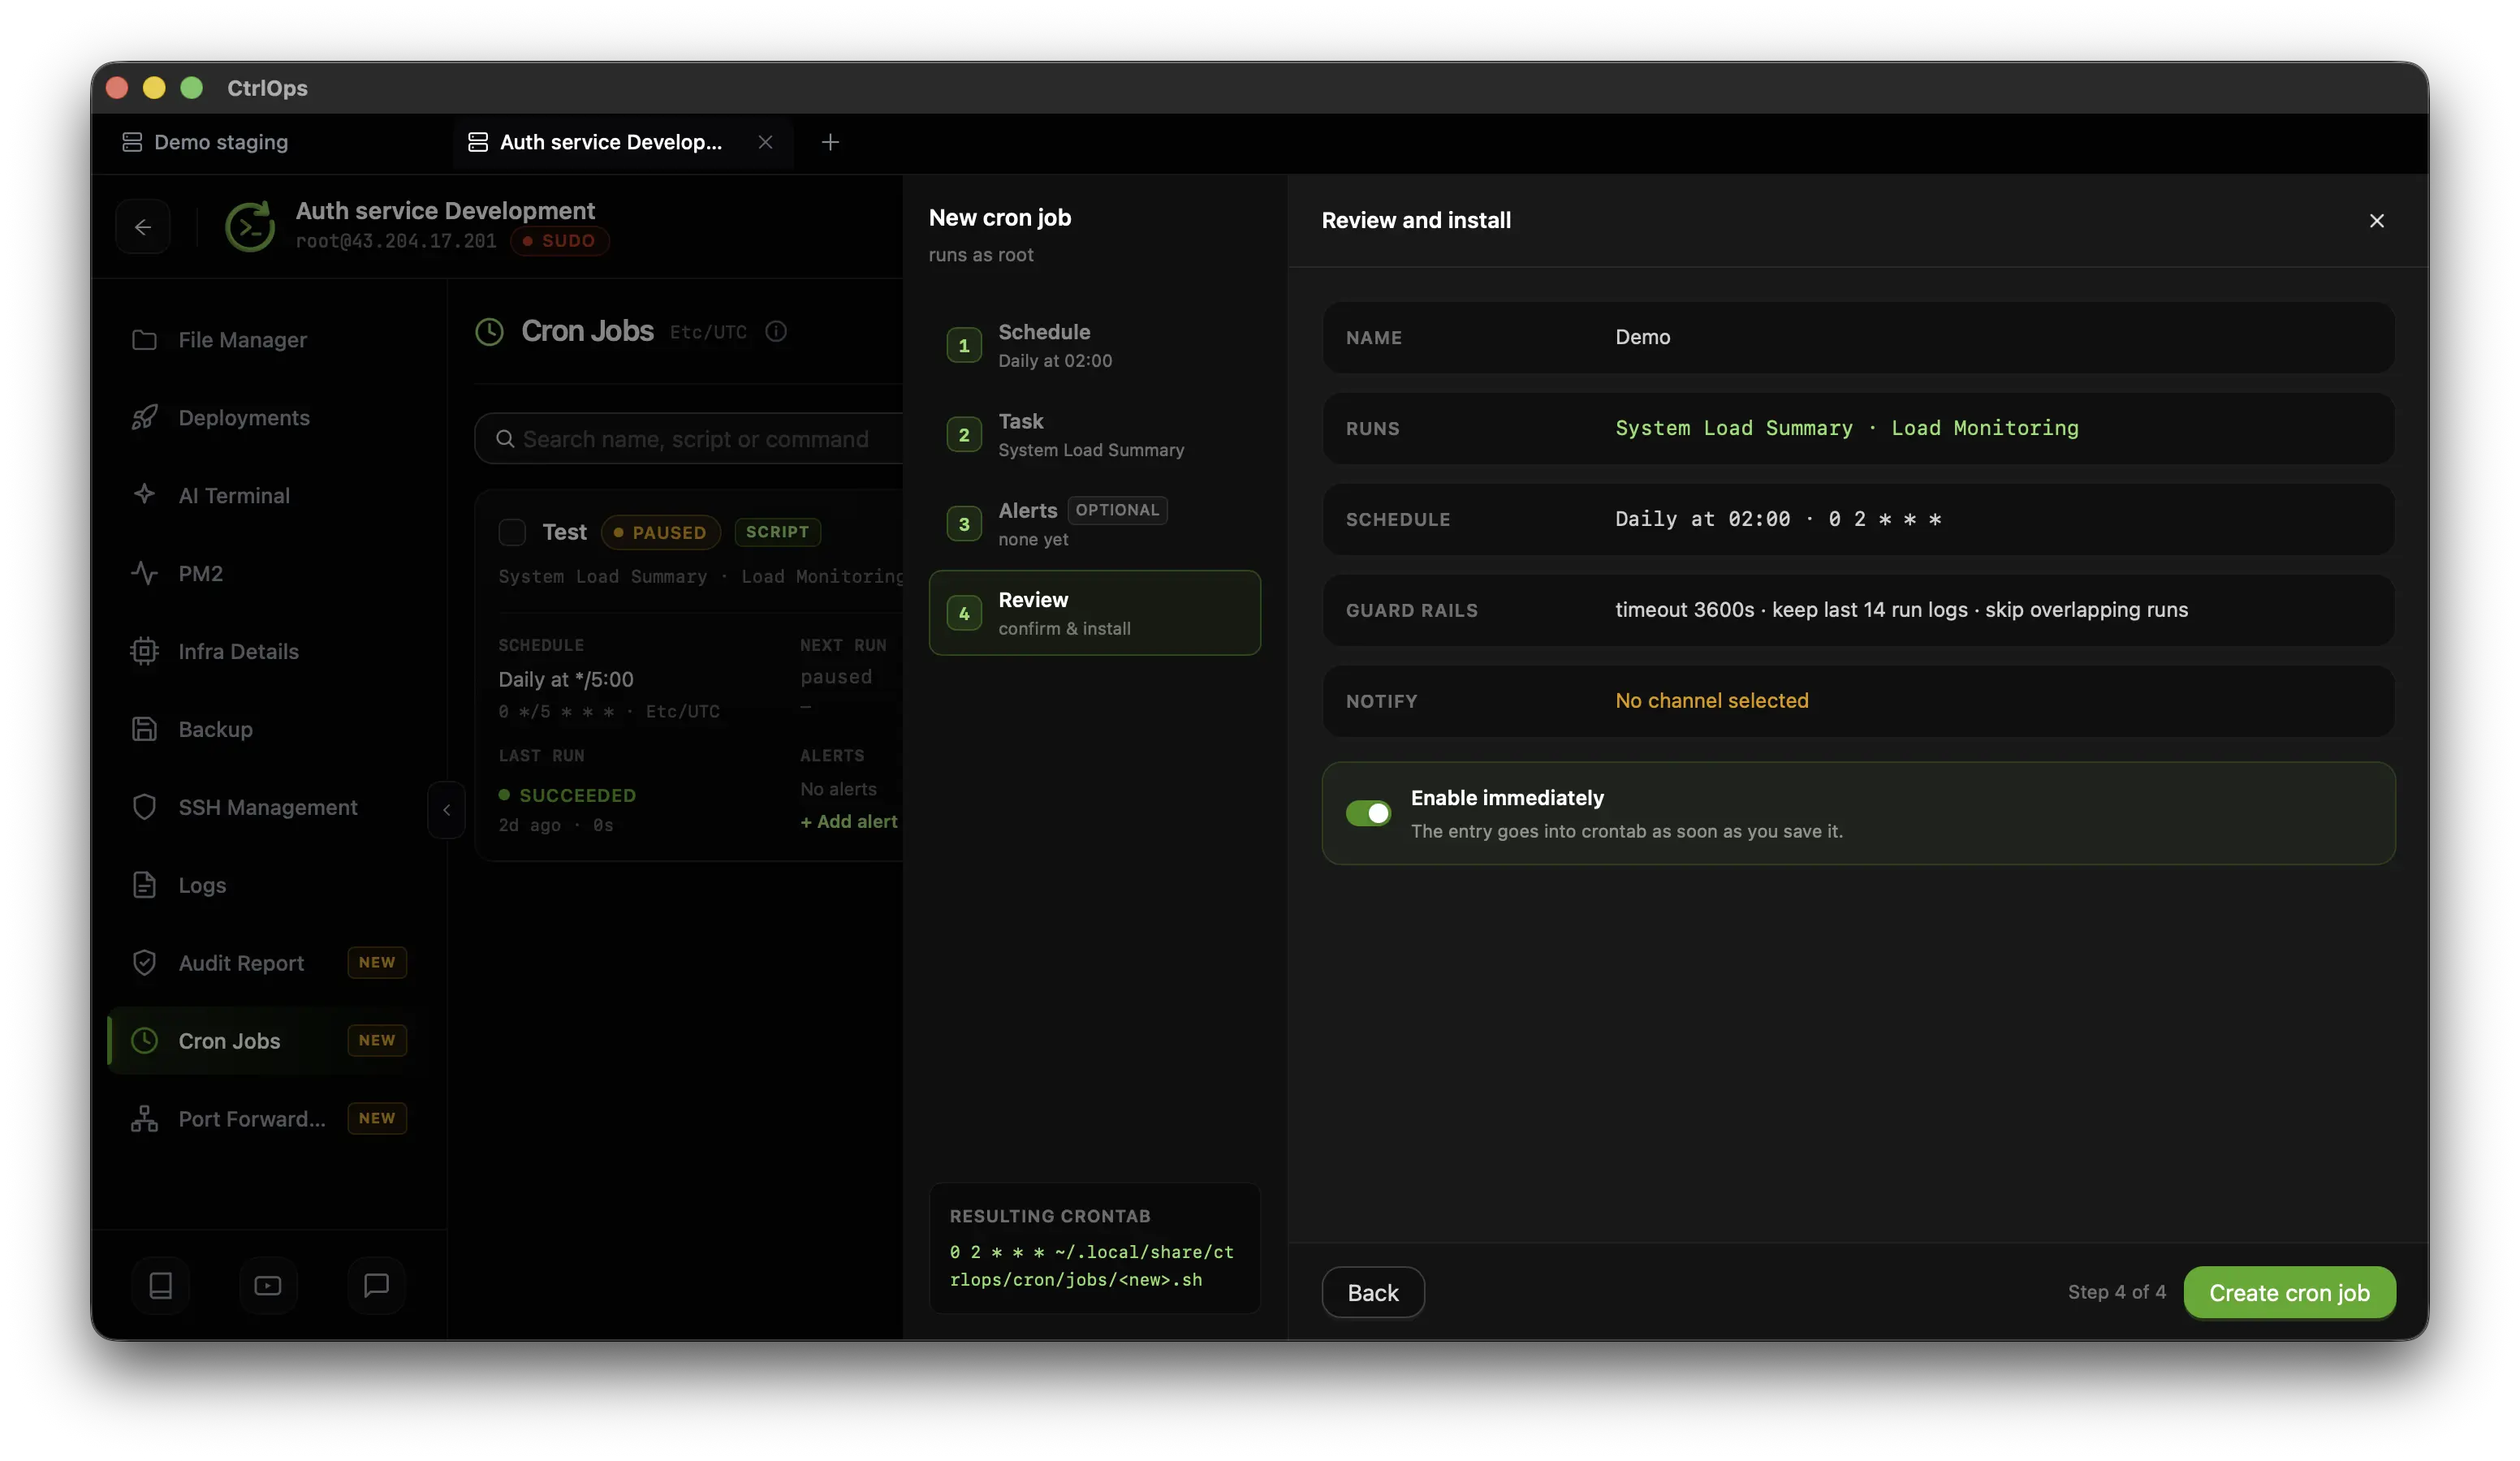Click the search magnifier icon

(x=506, y=440)
